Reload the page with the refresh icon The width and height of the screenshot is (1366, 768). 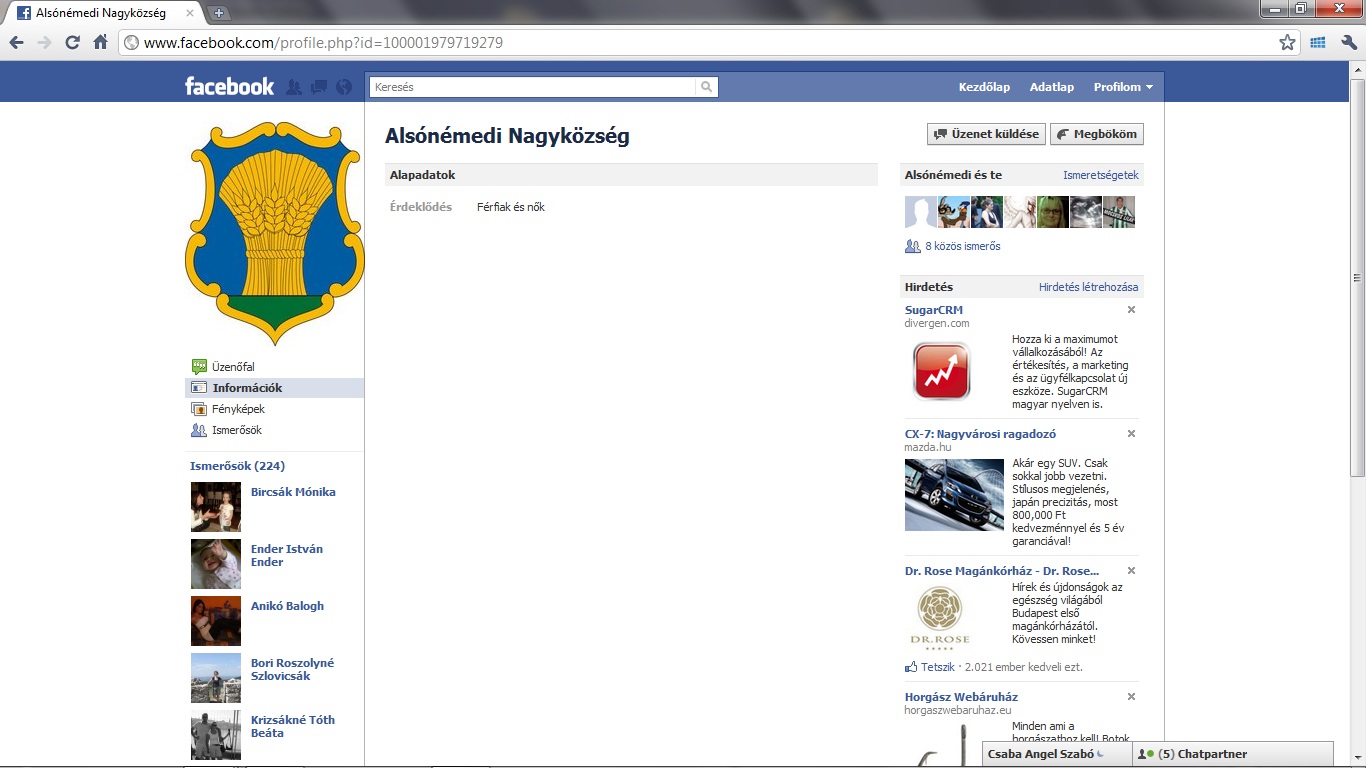coord(72,42)
